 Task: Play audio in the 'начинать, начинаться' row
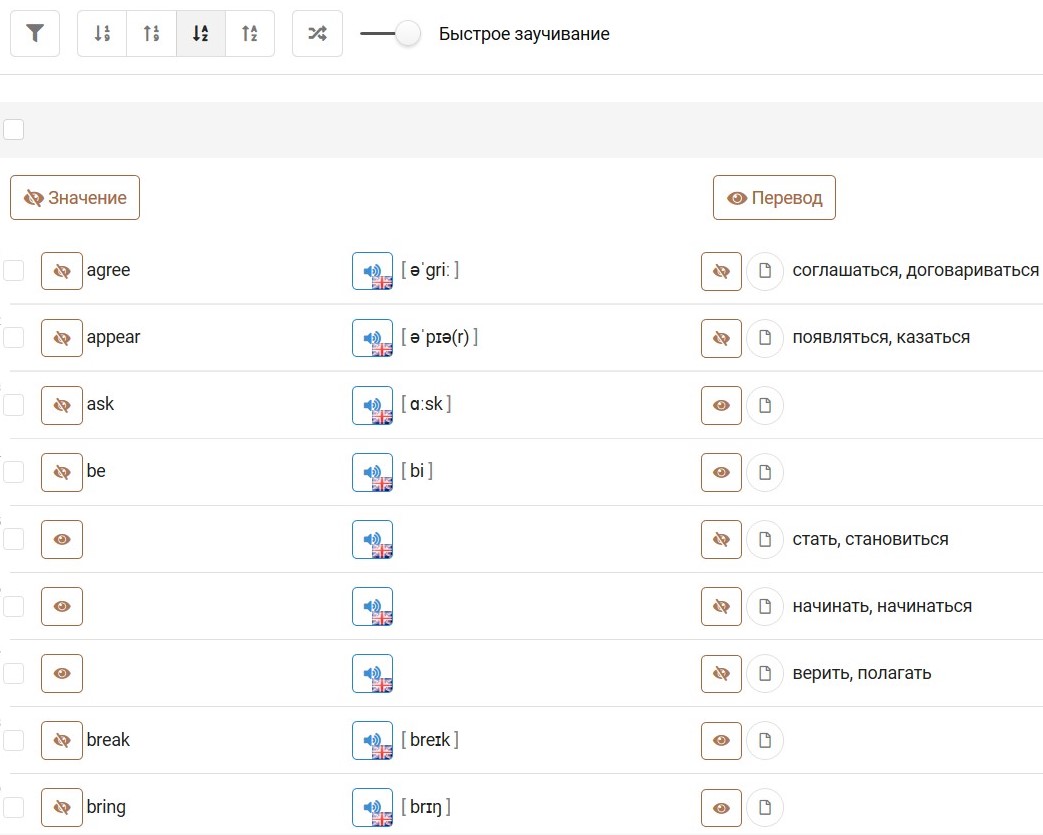(372, 607)
